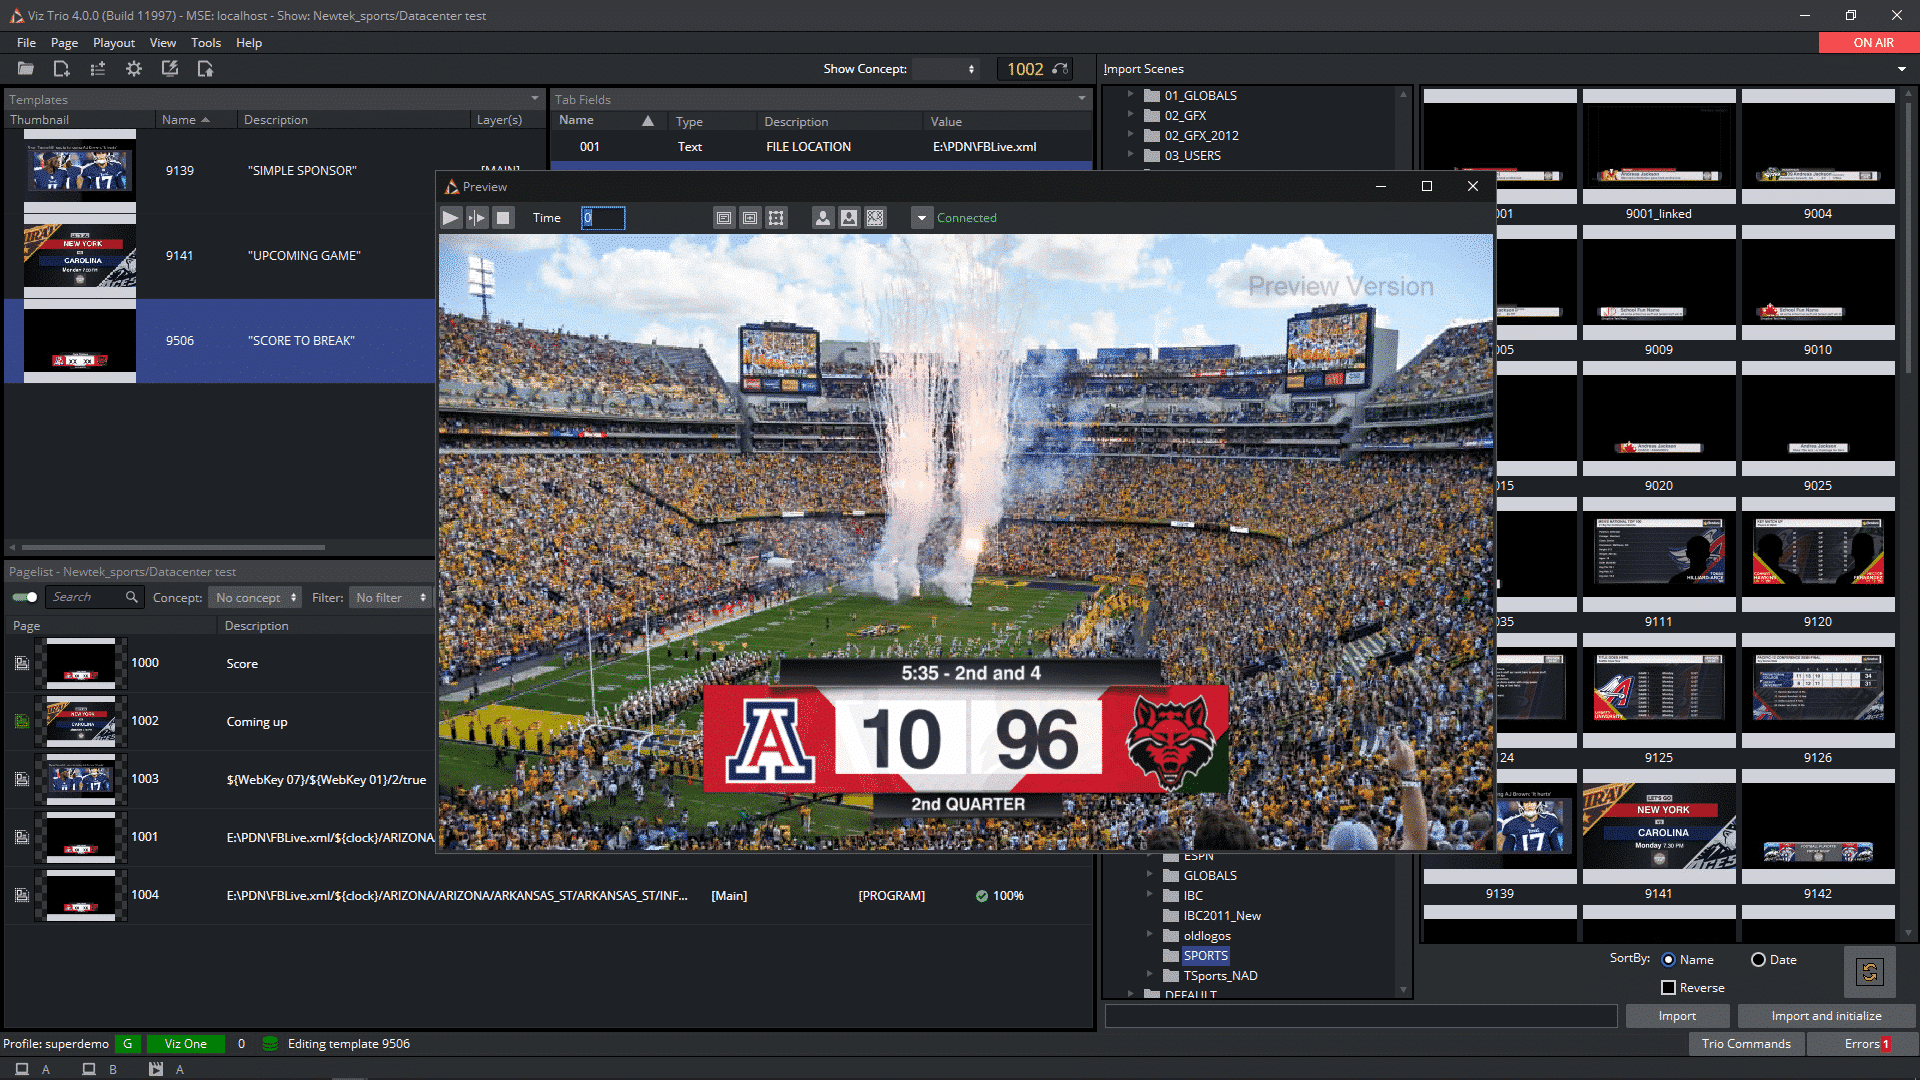This screenshot has height=1080, width=1920.
Task: Open the Show Concept dropdown
Action: (945, 69)
